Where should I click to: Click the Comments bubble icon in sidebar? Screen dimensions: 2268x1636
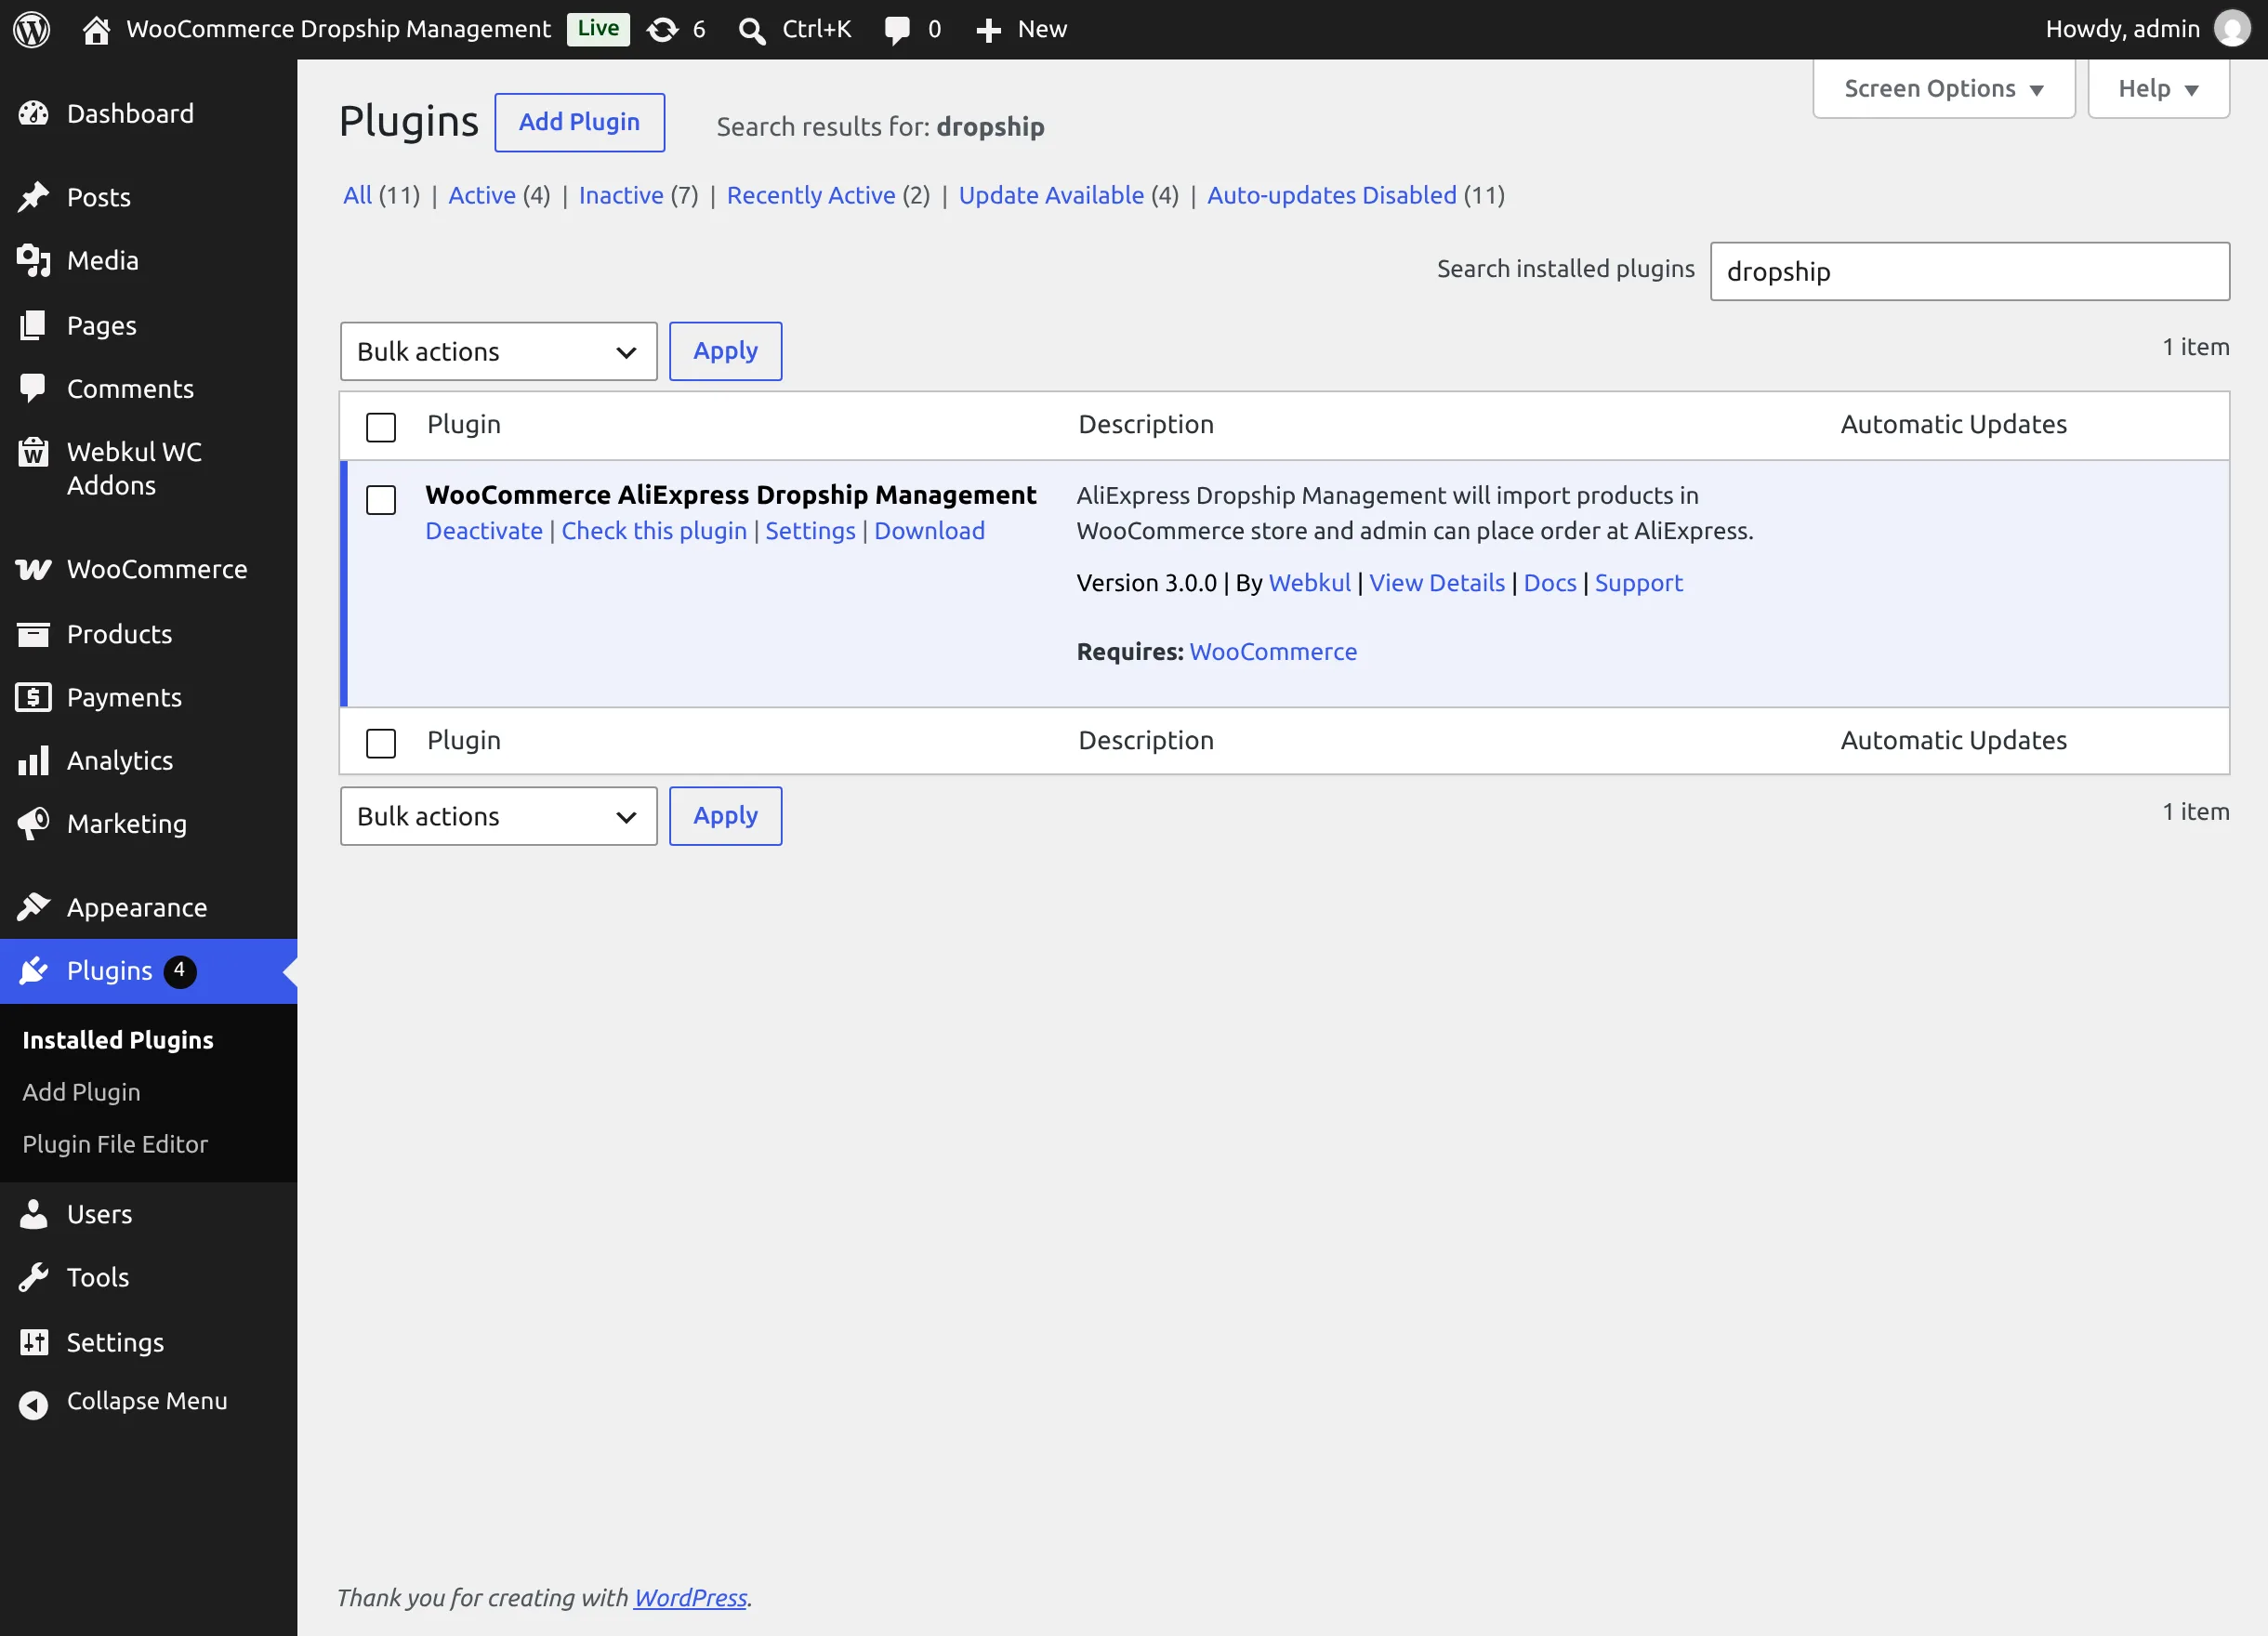click(x=33, y=388)
